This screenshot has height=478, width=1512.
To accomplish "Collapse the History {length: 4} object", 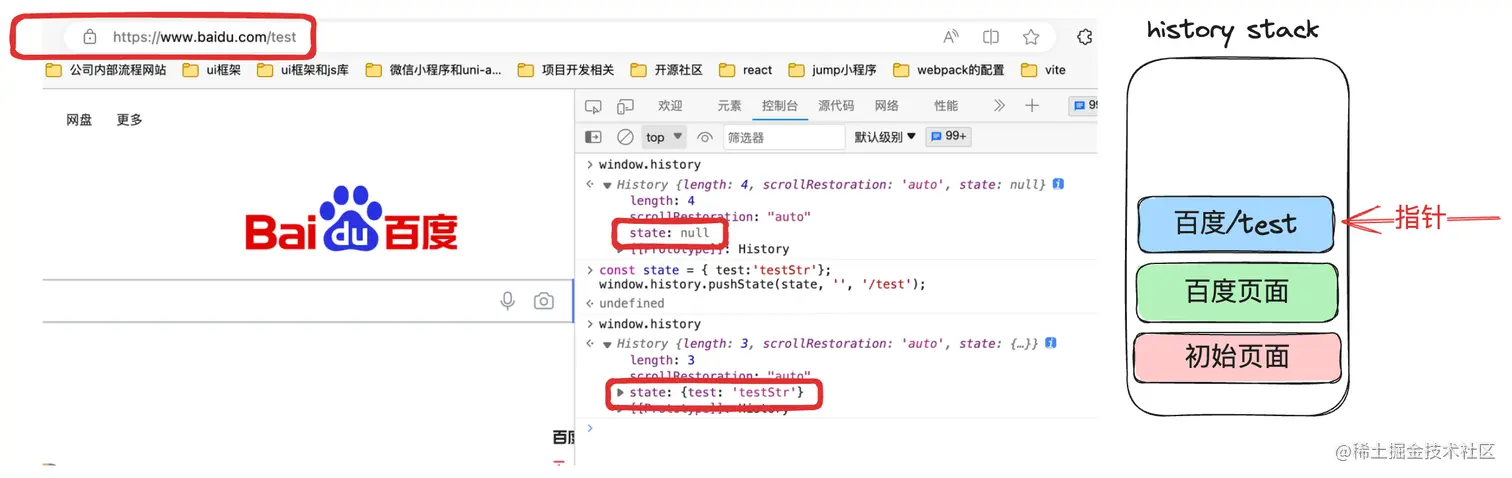I will tap(607, 185).
